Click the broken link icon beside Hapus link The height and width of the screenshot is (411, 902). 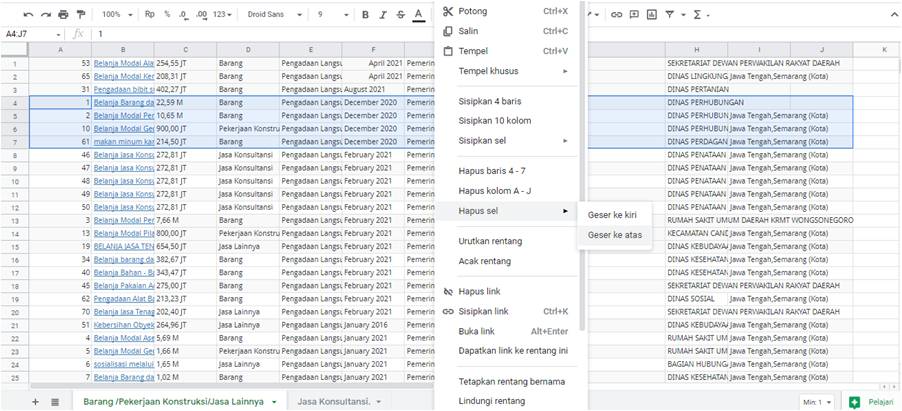(448, 292)
